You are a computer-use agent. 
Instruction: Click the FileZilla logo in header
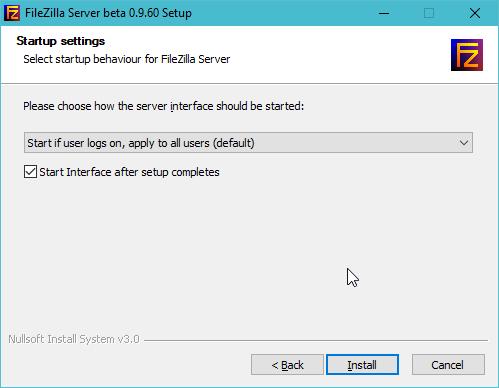pyautogui.click(x=467, y=55)
